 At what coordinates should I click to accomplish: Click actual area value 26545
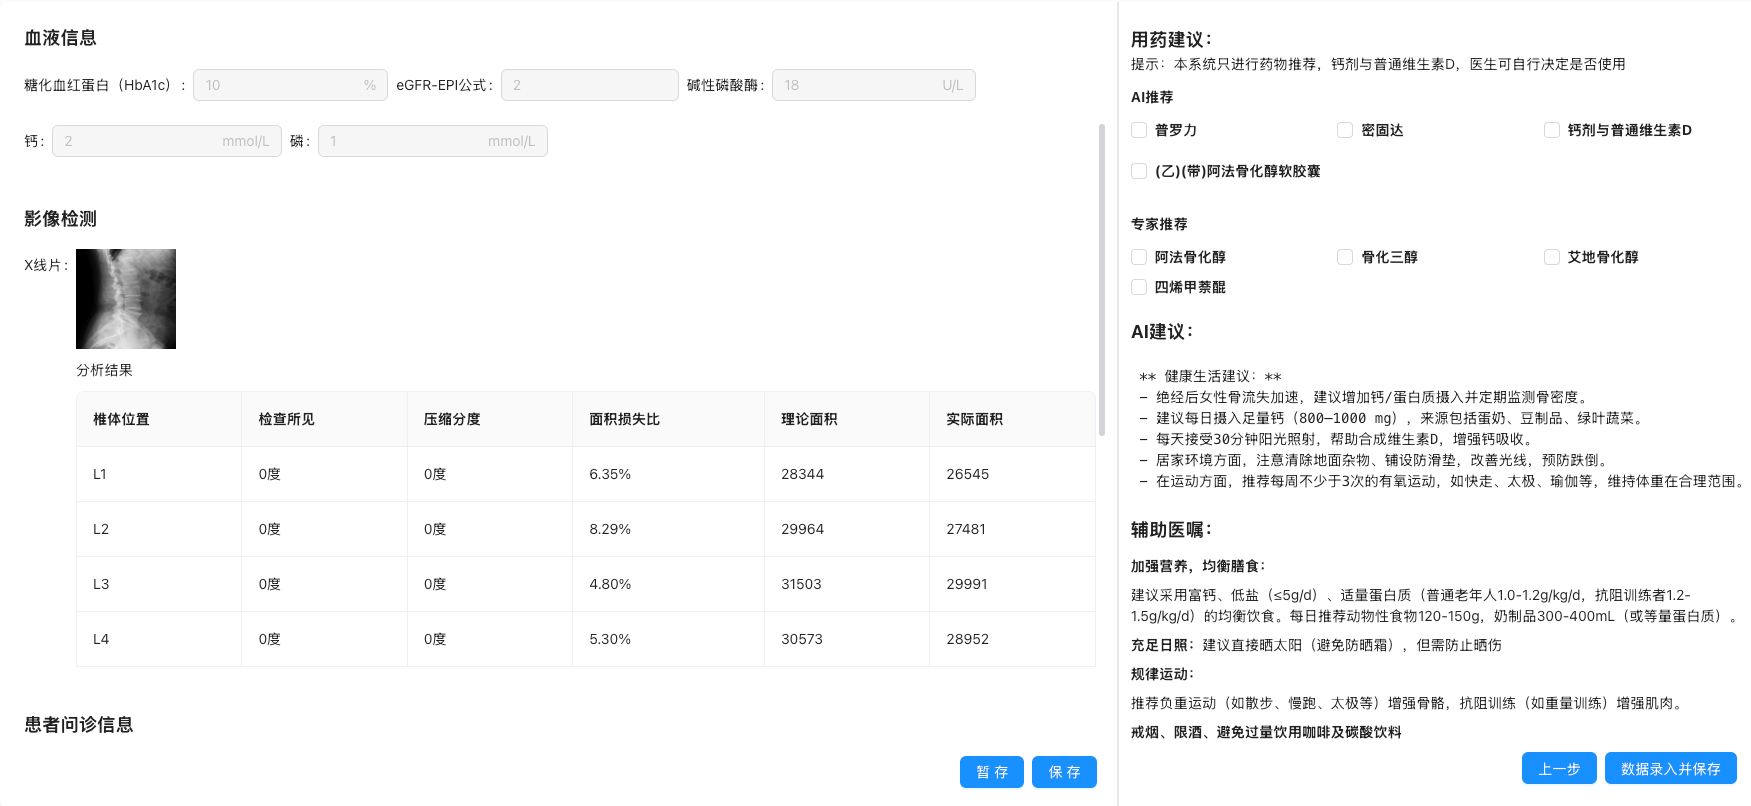968,474
